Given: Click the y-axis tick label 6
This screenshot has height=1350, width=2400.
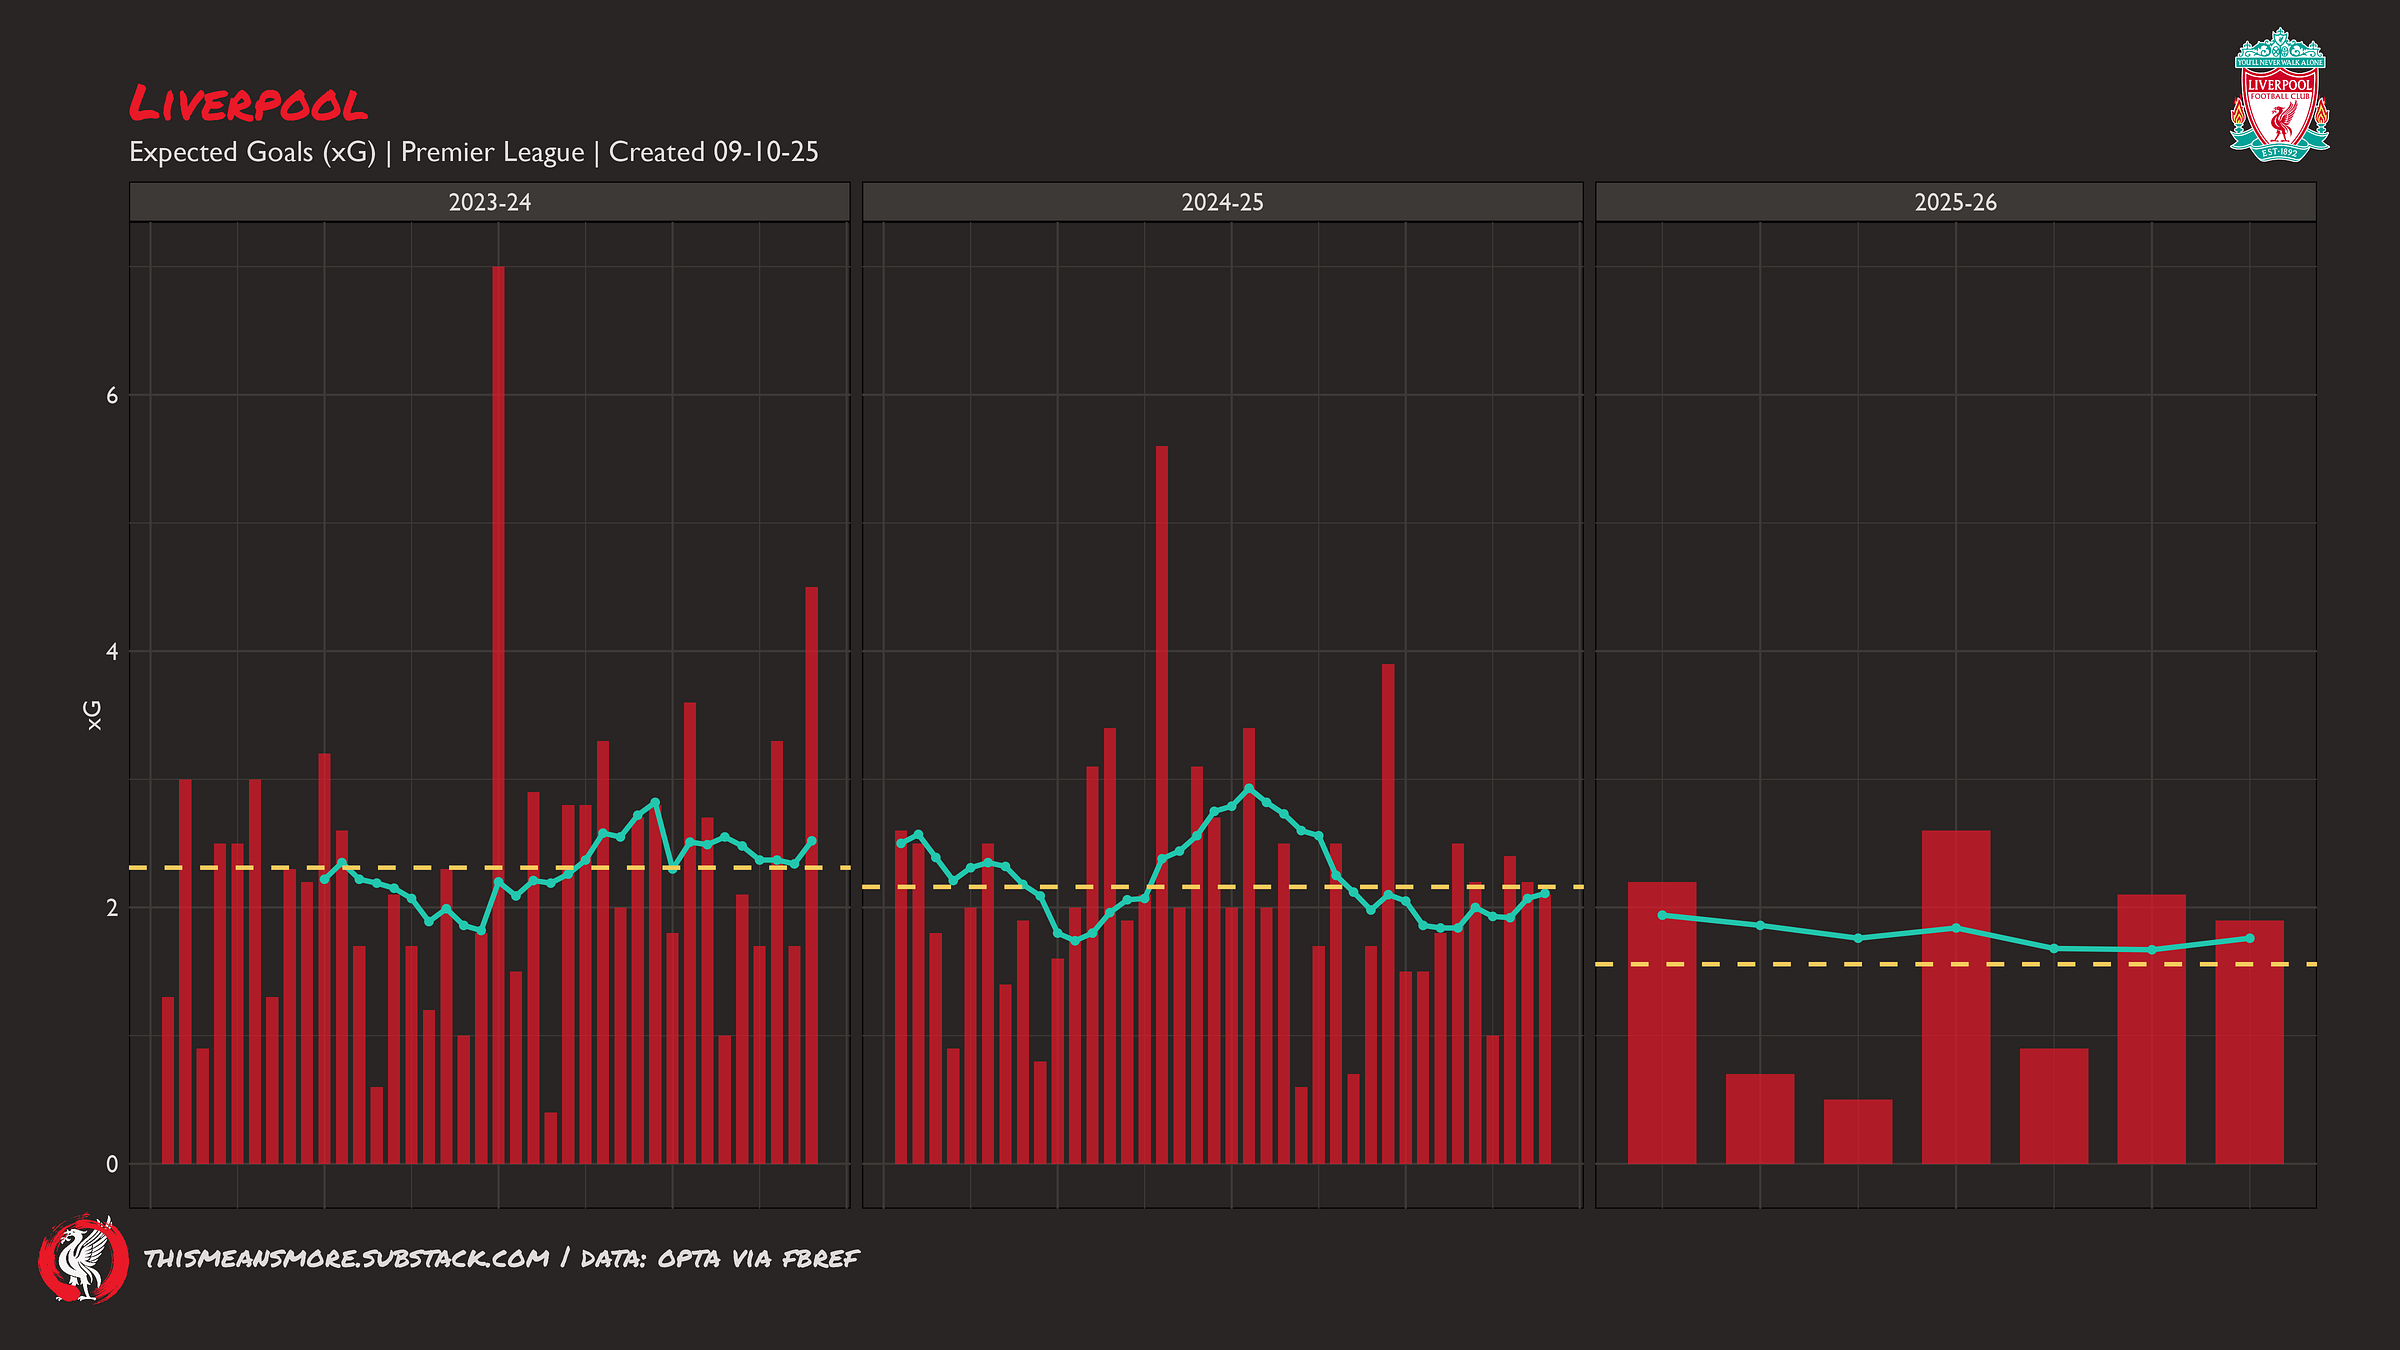Looking at the screenshot, I should 112,396.
